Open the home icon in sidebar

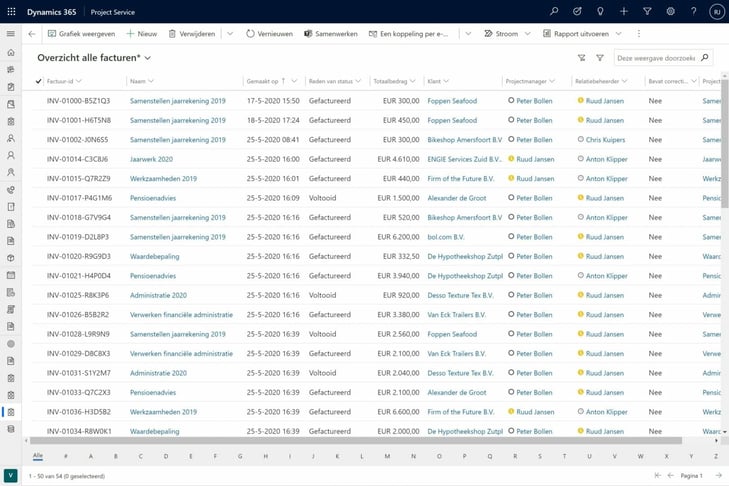11,53
